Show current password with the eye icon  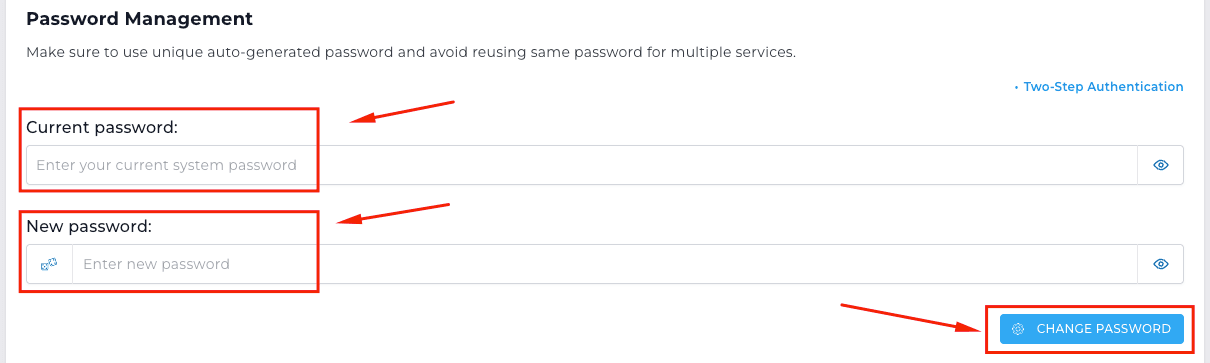(1161, 165)
